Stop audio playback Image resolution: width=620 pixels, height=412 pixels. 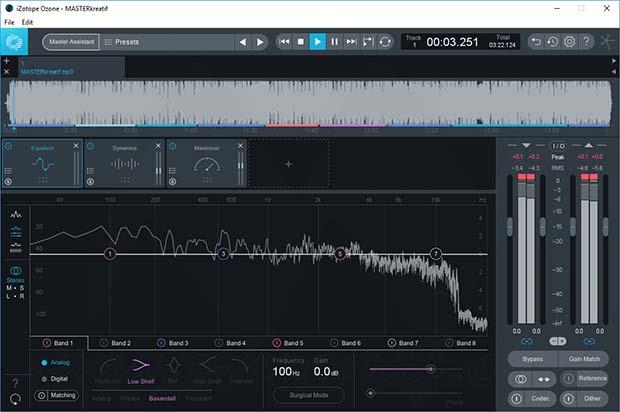301,42
